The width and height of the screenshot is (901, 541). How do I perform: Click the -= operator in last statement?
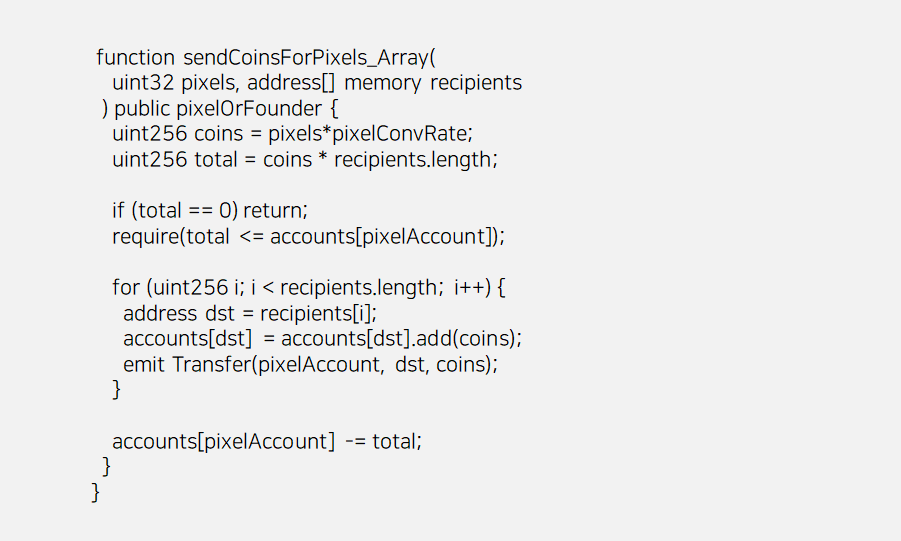pyautogui.click(x=355, y=442)
